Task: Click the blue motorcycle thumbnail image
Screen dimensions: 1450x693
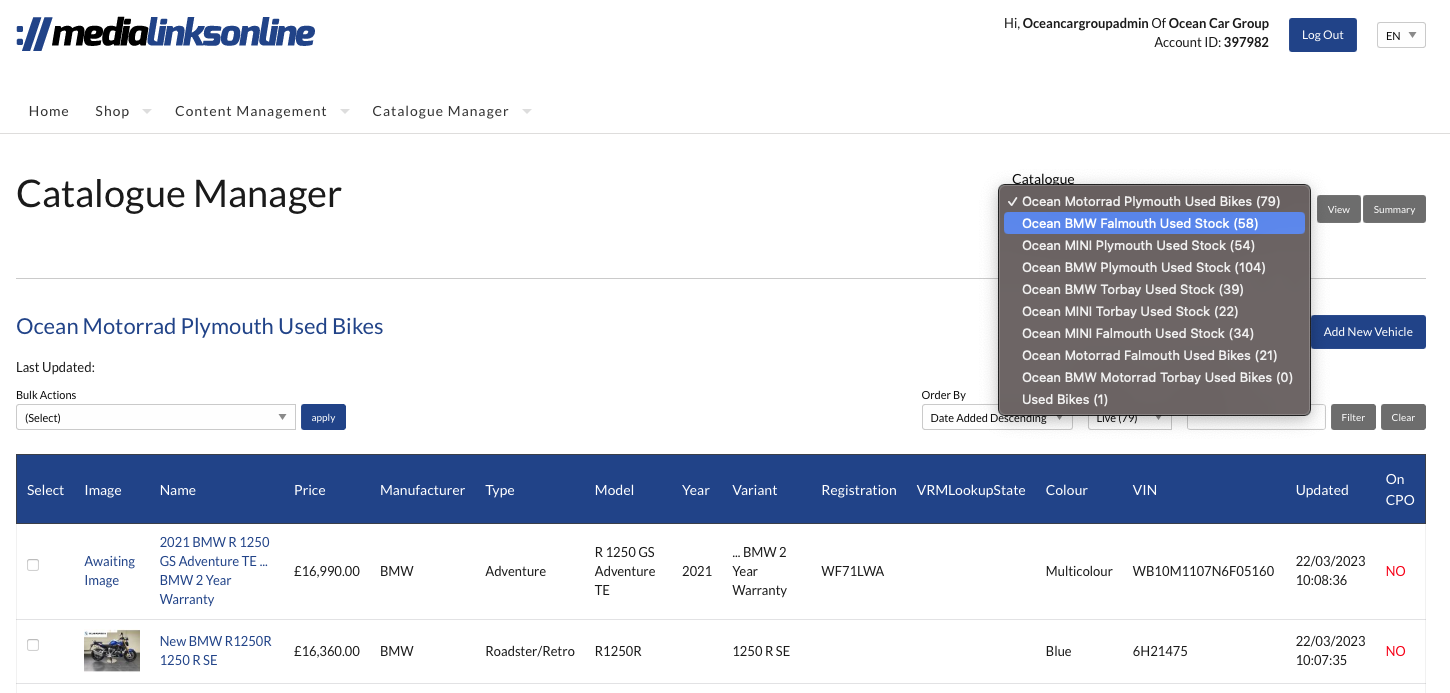Action: click(x=112, y=651)
